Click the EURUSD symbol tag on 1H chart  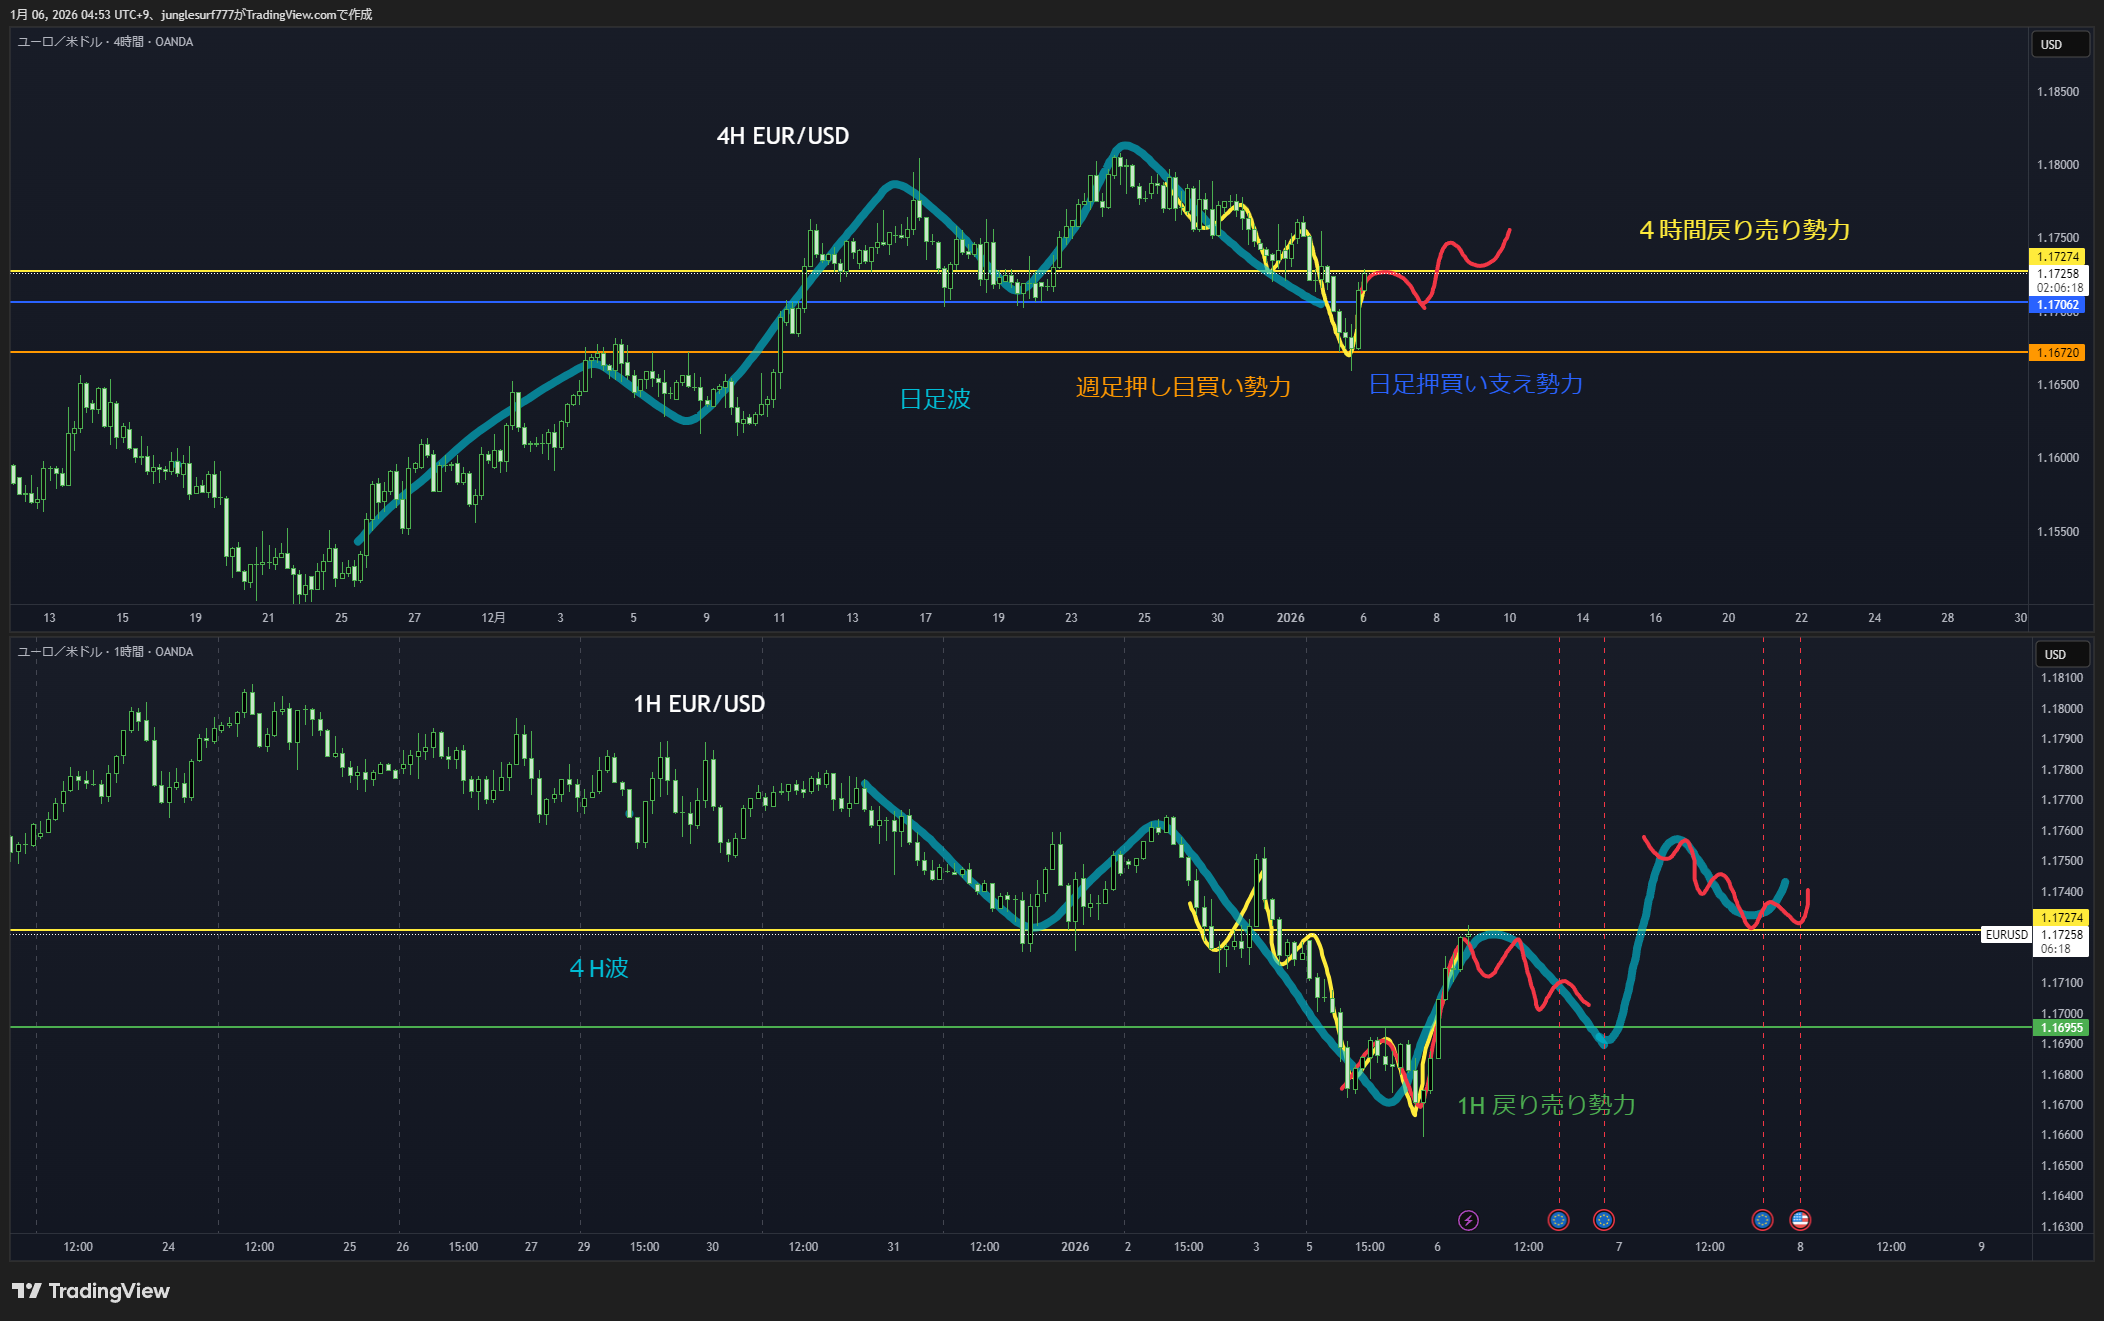coord(2006,935)
